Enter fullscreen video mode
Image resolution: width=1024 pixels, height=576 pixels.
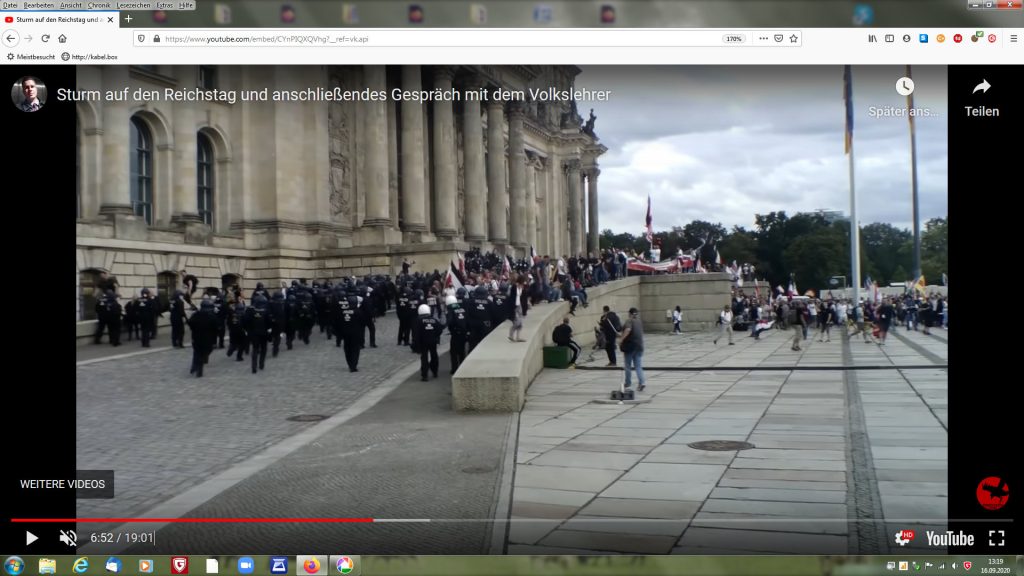(x=996, y=538)
